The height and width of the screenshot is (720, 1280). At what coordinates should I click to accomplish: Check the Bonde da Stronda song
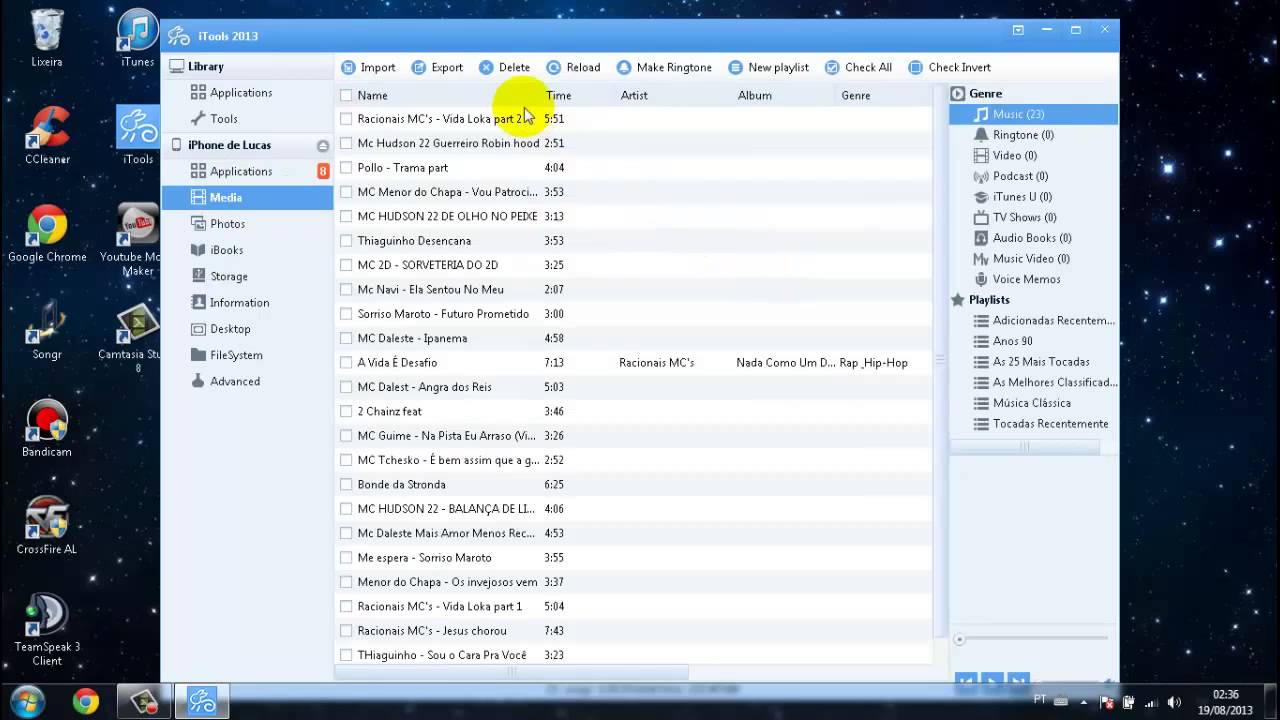coord(346,484)
